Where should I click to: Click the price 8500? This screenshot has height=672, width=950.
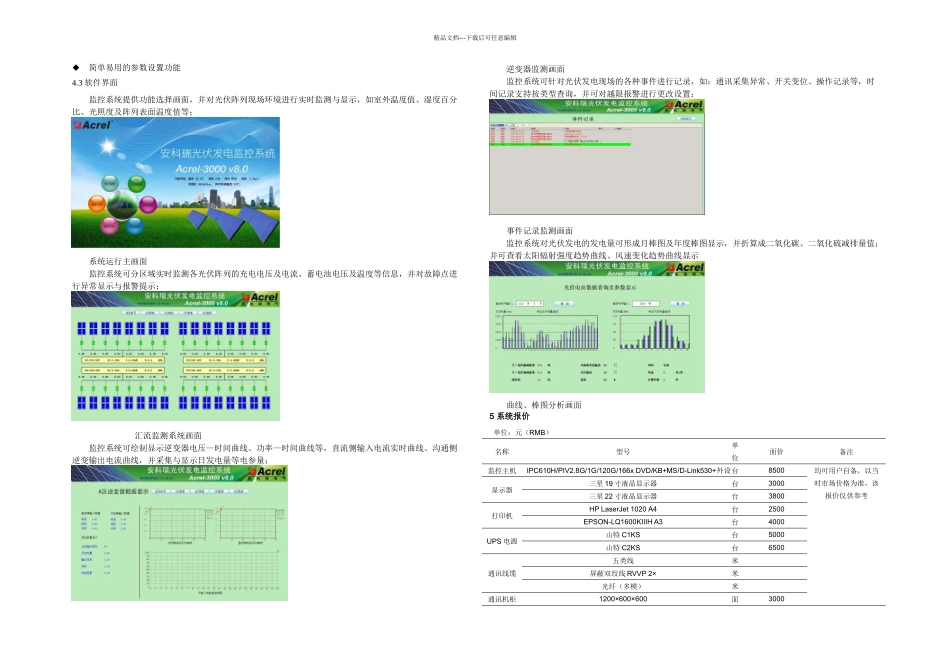776,470
